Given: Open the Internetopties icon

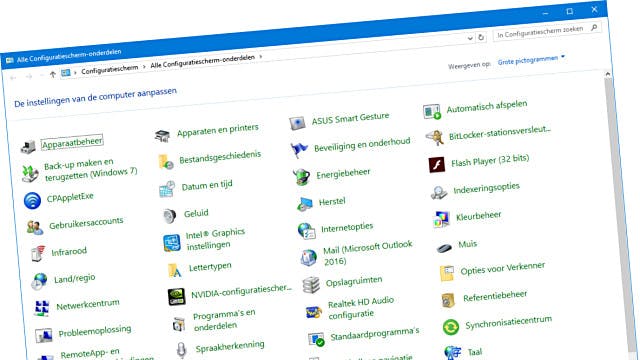Looking at the screenshot, I should (307, 231).
